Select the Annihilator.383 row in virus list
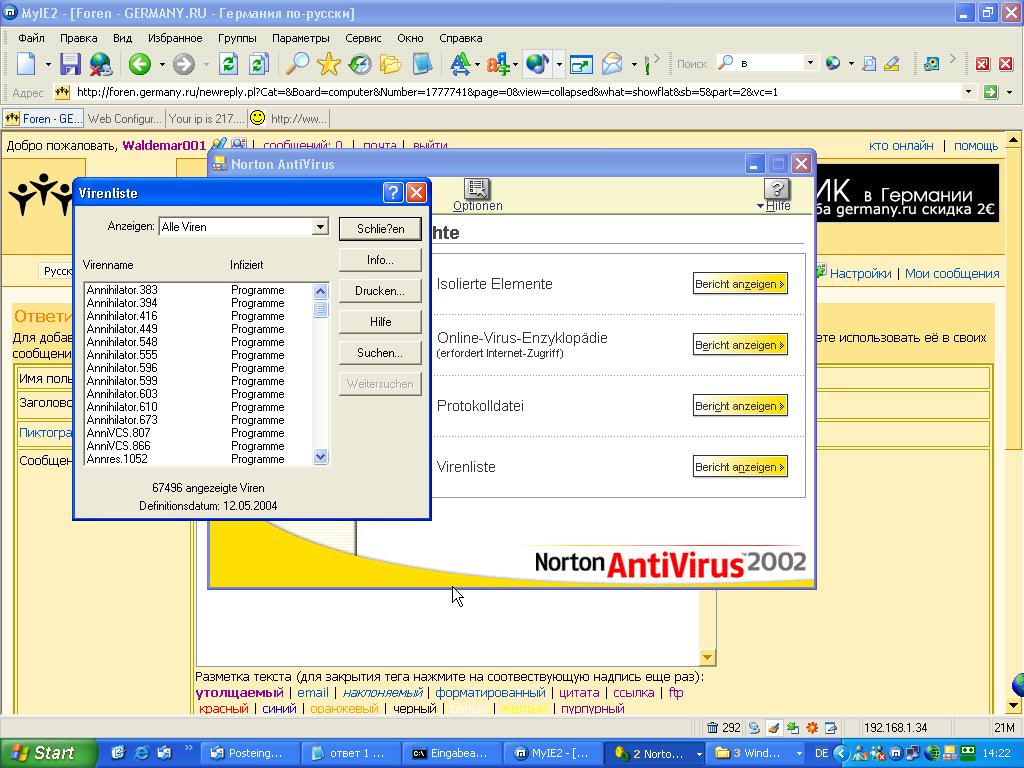Image resolution: width=1024 pixels, height=768 pixels. tap(199, 290)
